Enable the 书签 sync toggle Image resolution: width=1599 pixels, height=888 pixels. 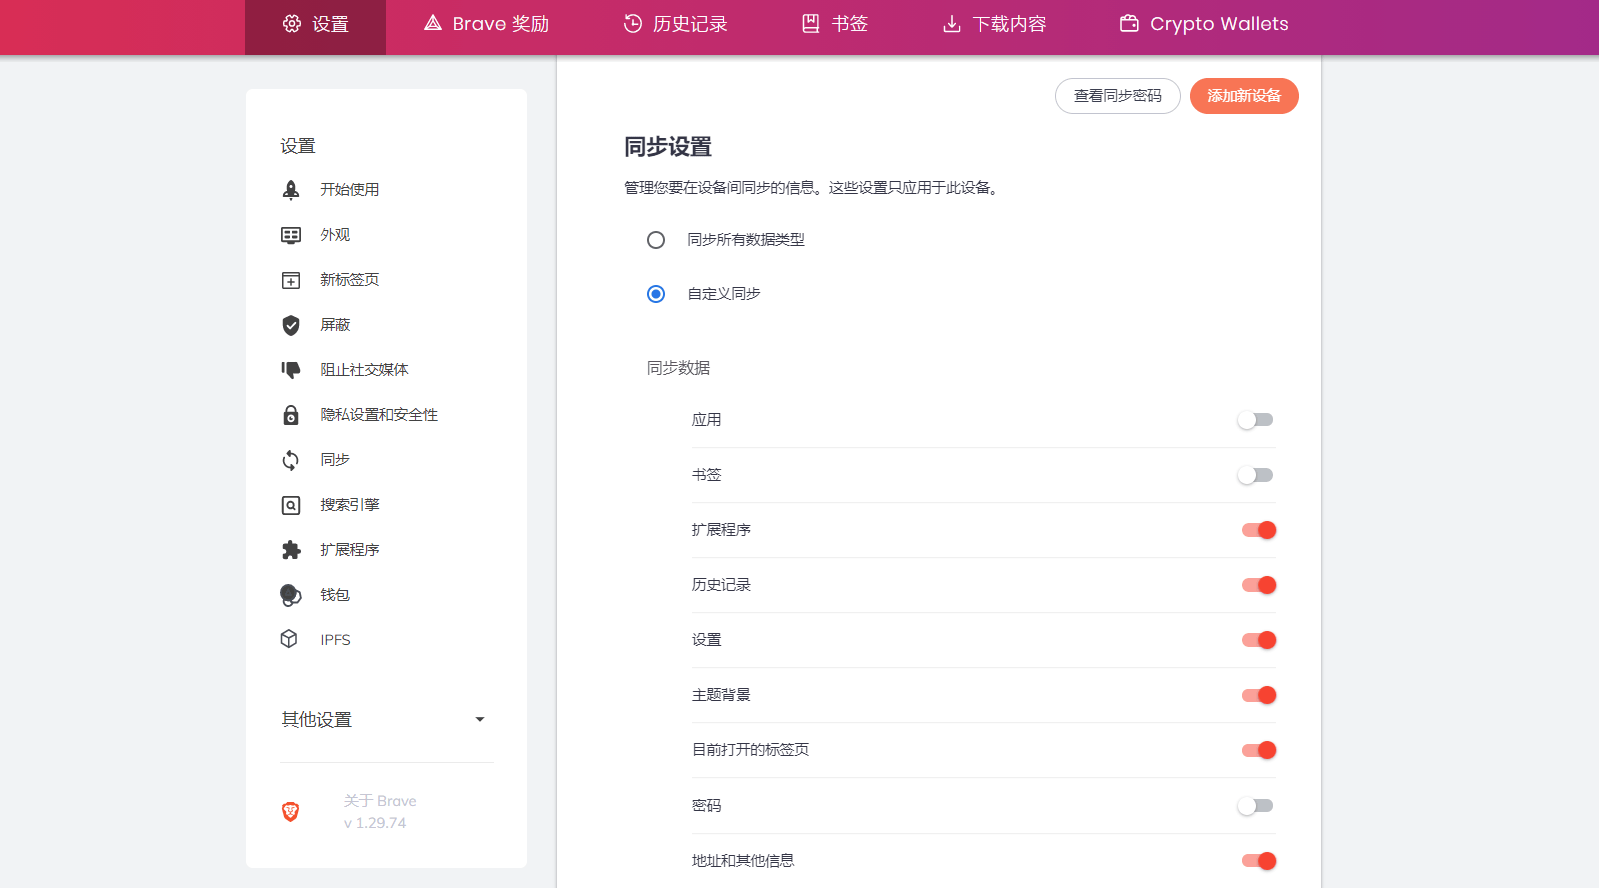click(1256, 475)
